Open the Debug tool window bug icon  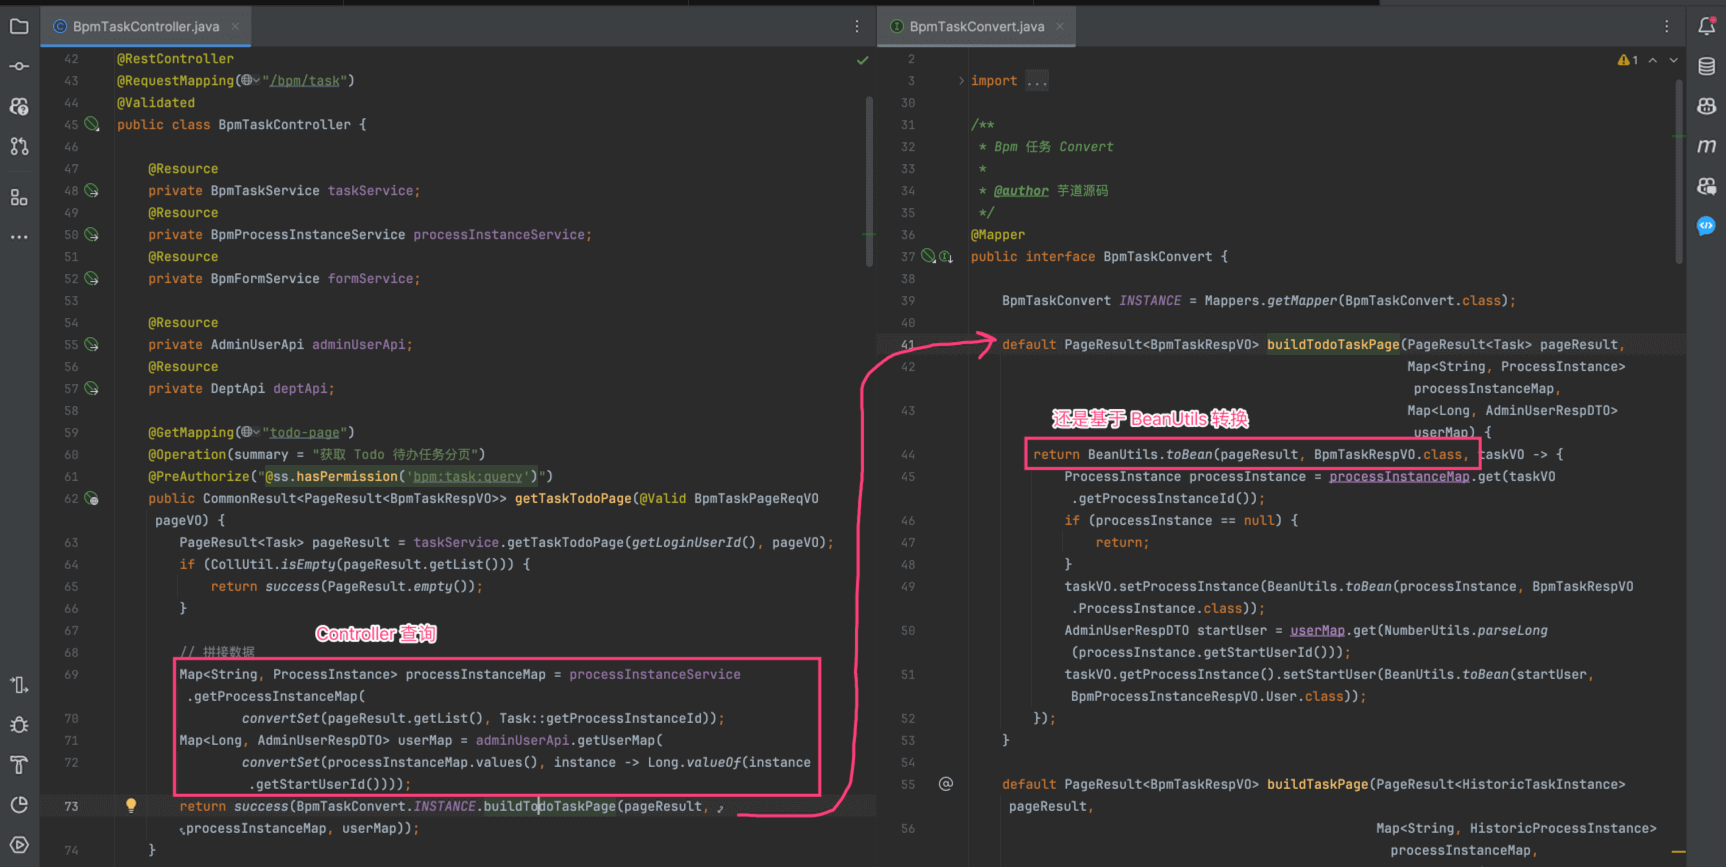19,725
